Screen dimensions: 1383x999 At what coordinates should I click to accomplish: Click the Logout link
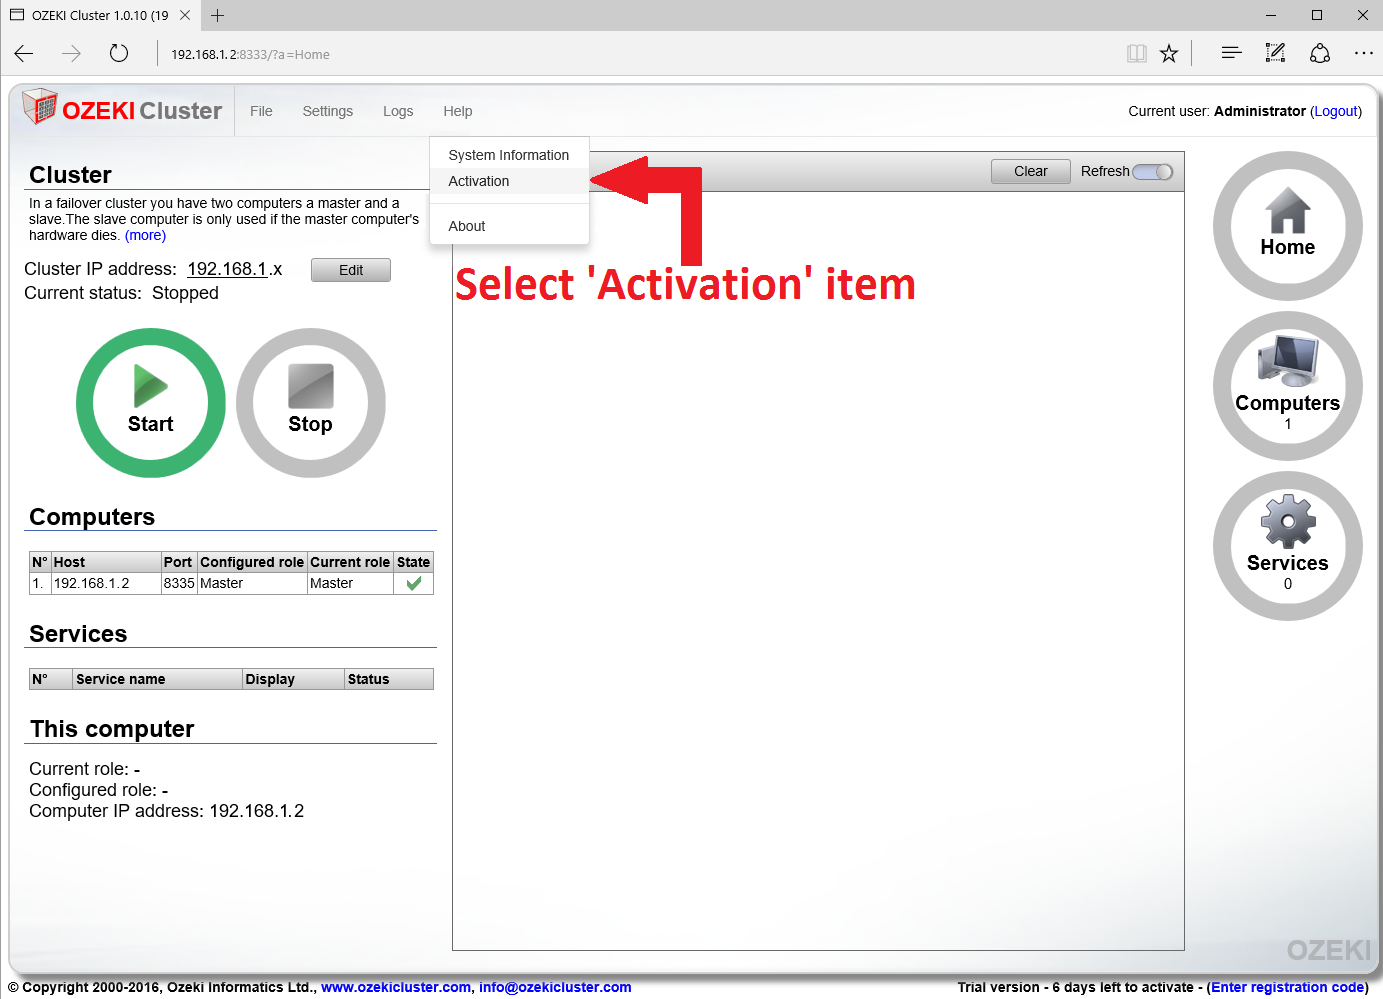pyautogui.click(x=1336, y=111)
